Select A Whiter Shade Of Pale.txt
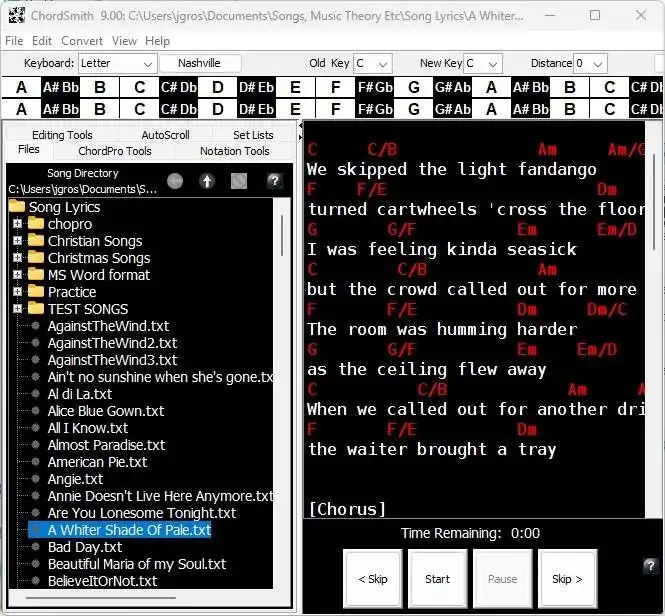This screenshot has width=665, height=616. tap(129, 530)
